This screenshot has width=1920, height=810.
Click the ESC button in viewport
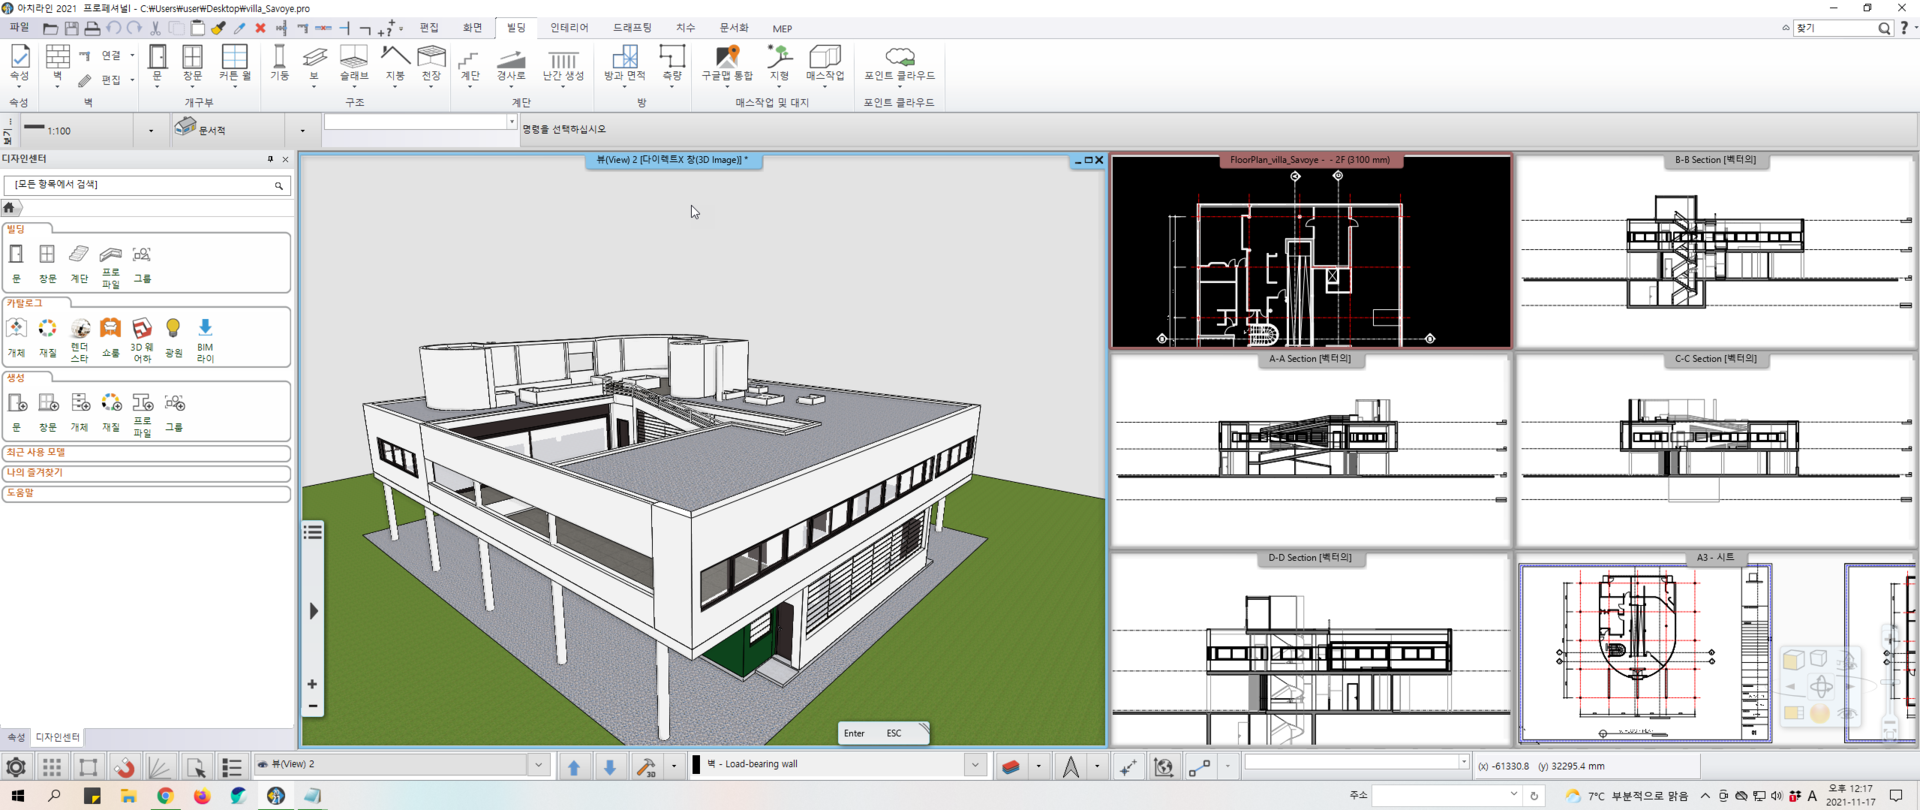[x=894, y=733]
